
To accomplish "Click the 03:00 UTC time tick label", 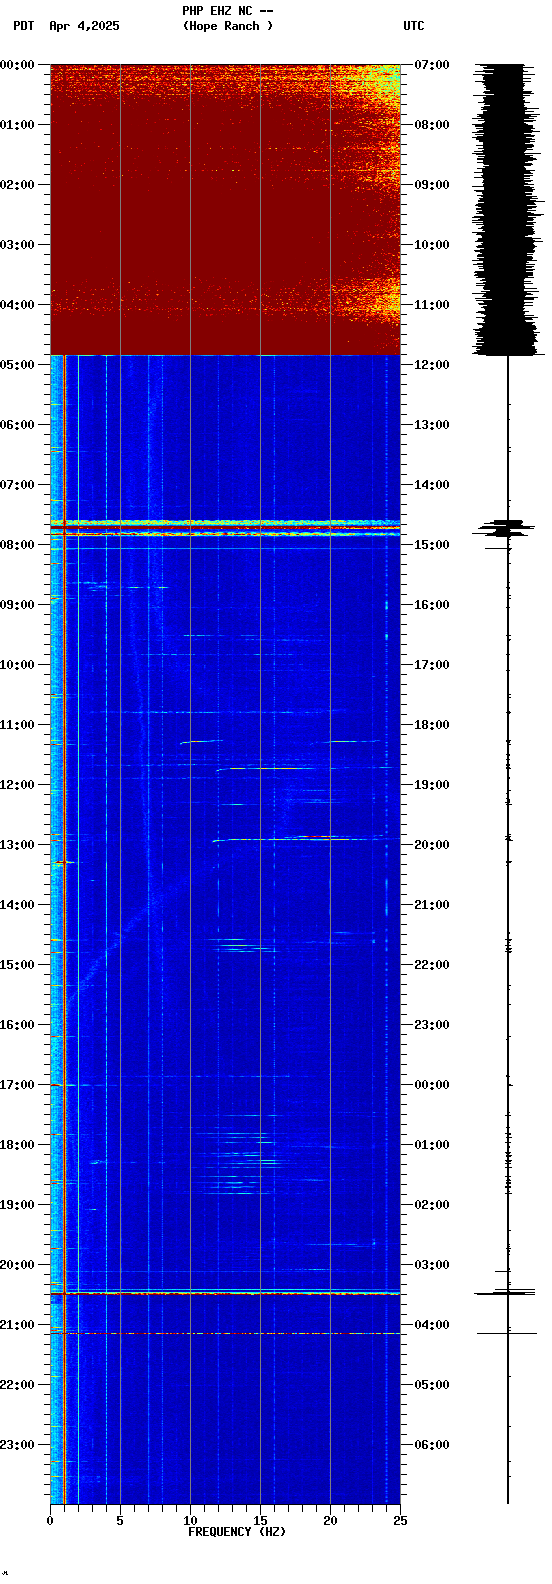I will click(x=431, y=1264).
